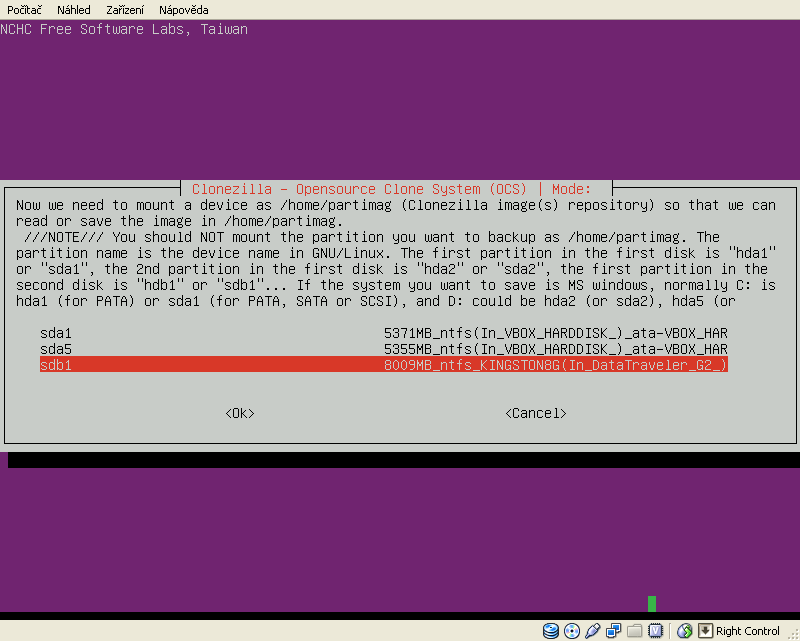Click the window resize grip corner
This screenshot has height=641, width=800.
793,634
